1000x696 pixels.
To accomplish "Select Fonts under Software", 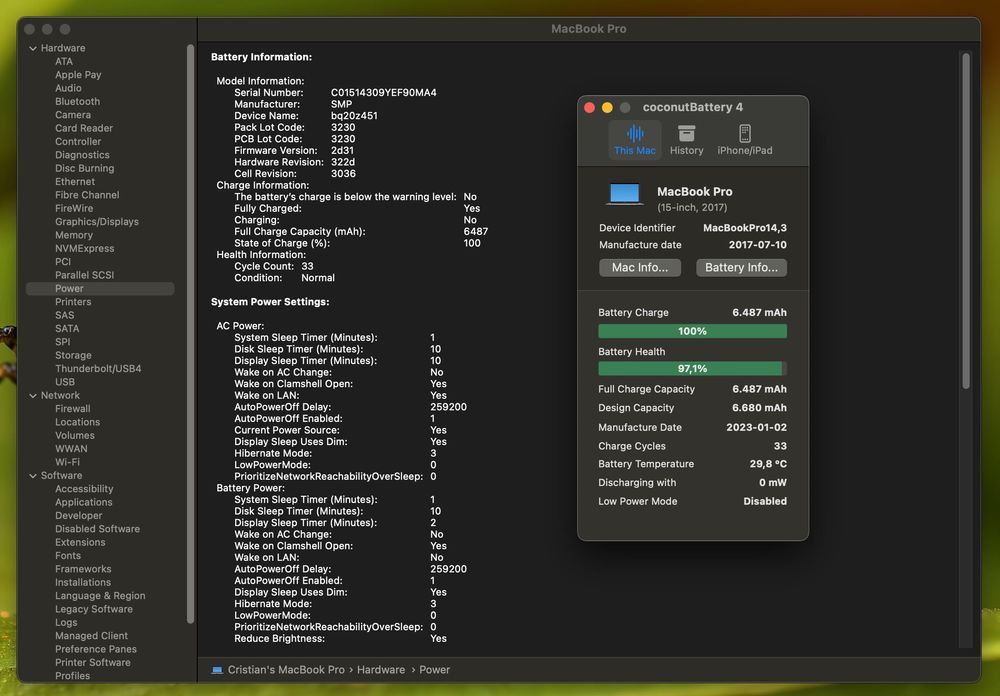I will point(68,556).
